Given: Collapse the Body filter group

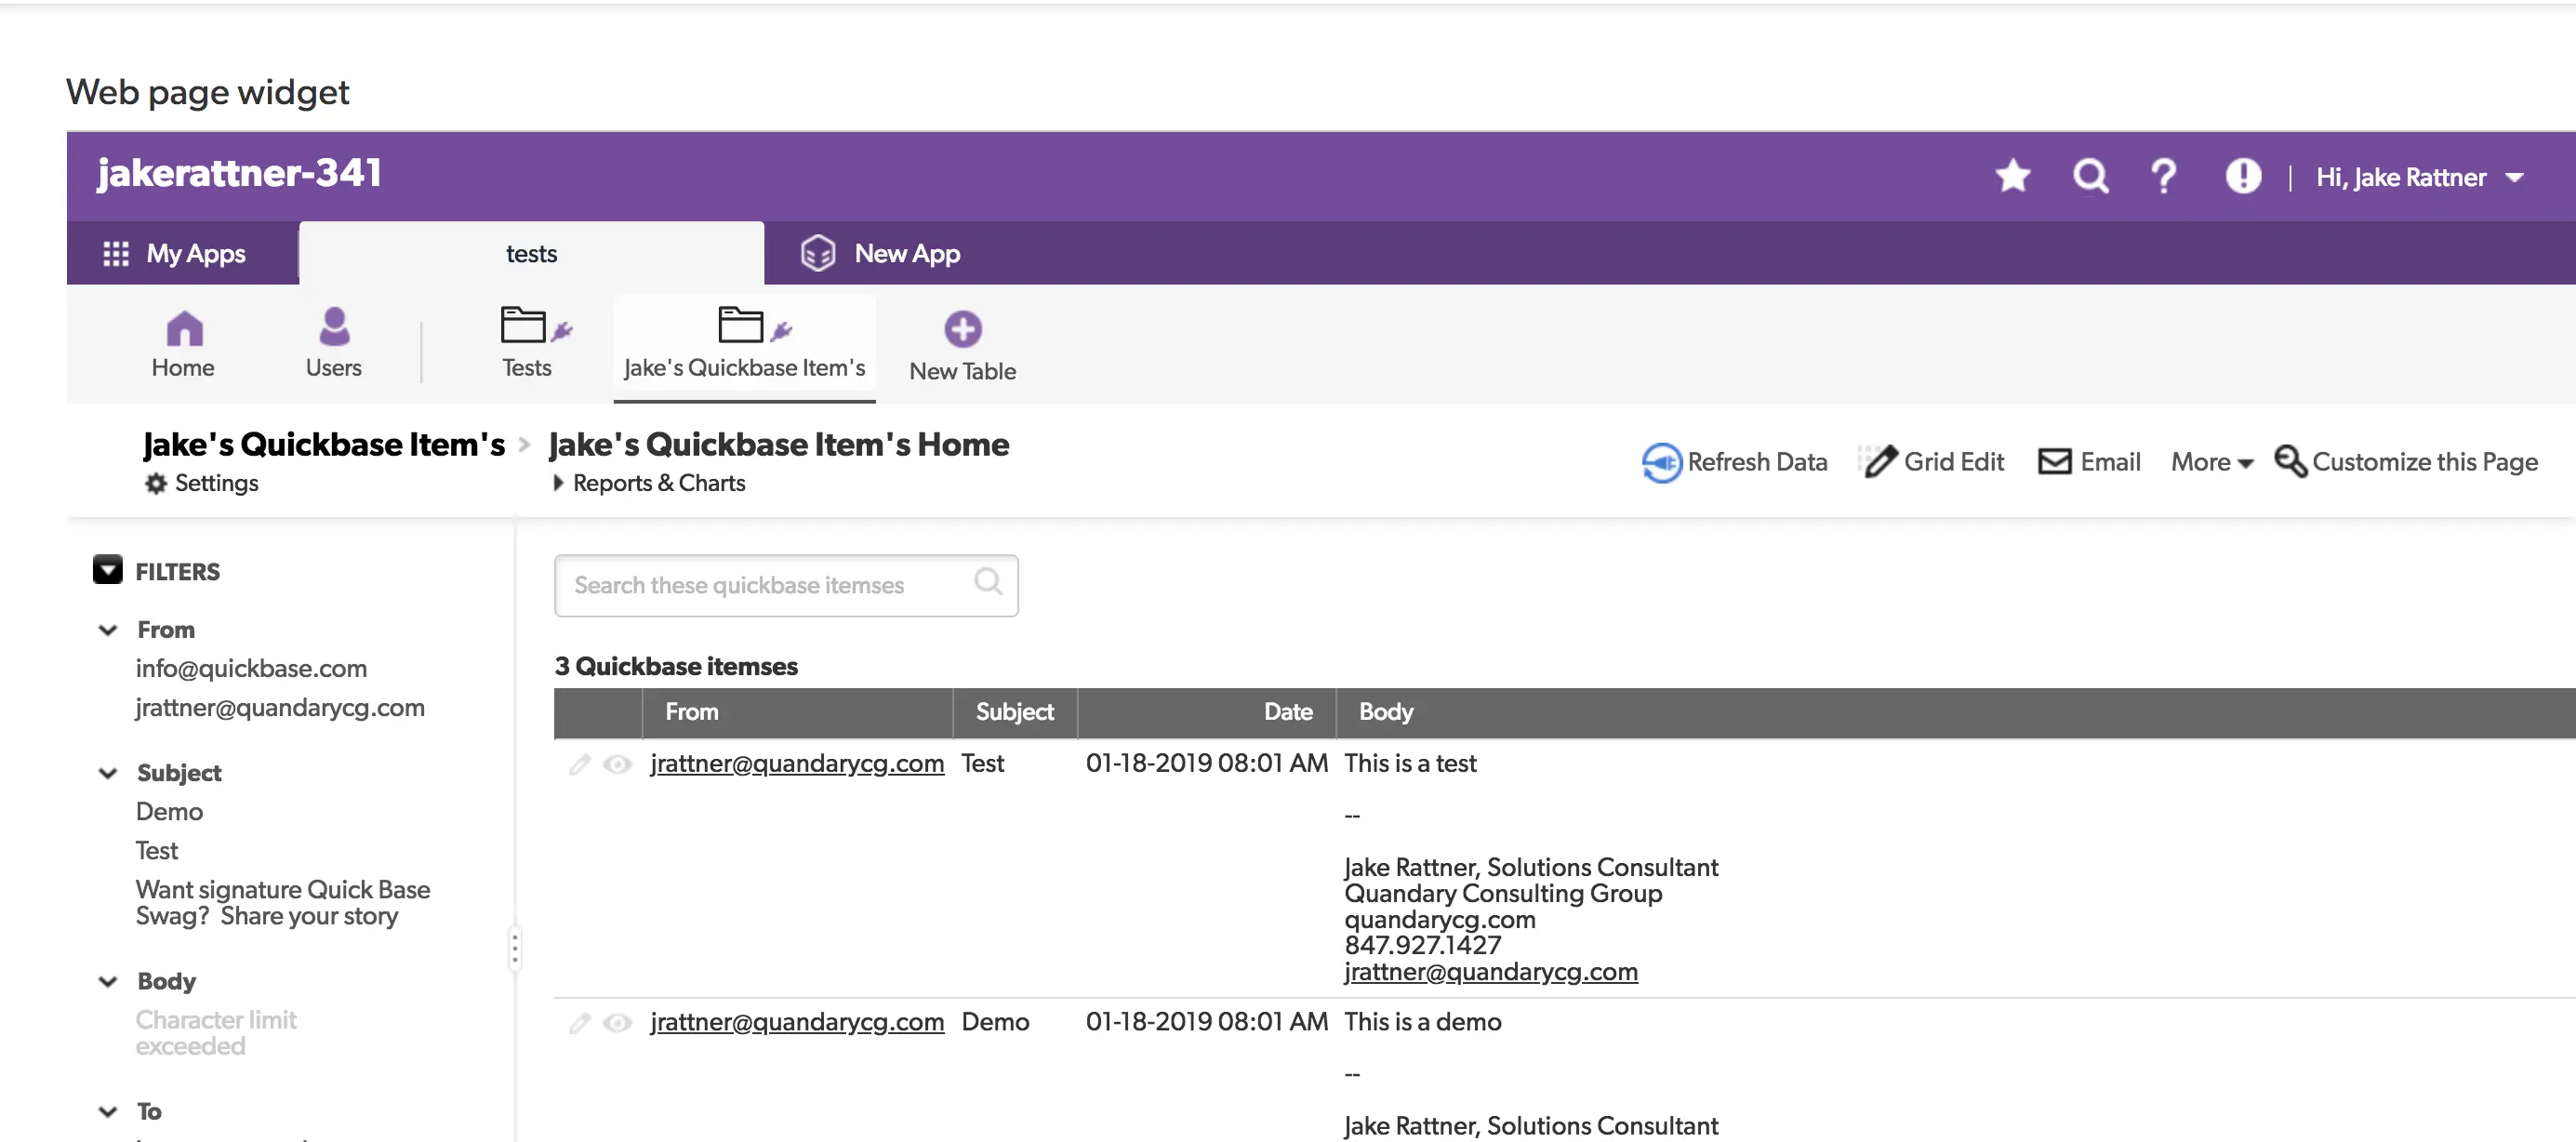Looking at the screenshot, I should click(108, 981).
